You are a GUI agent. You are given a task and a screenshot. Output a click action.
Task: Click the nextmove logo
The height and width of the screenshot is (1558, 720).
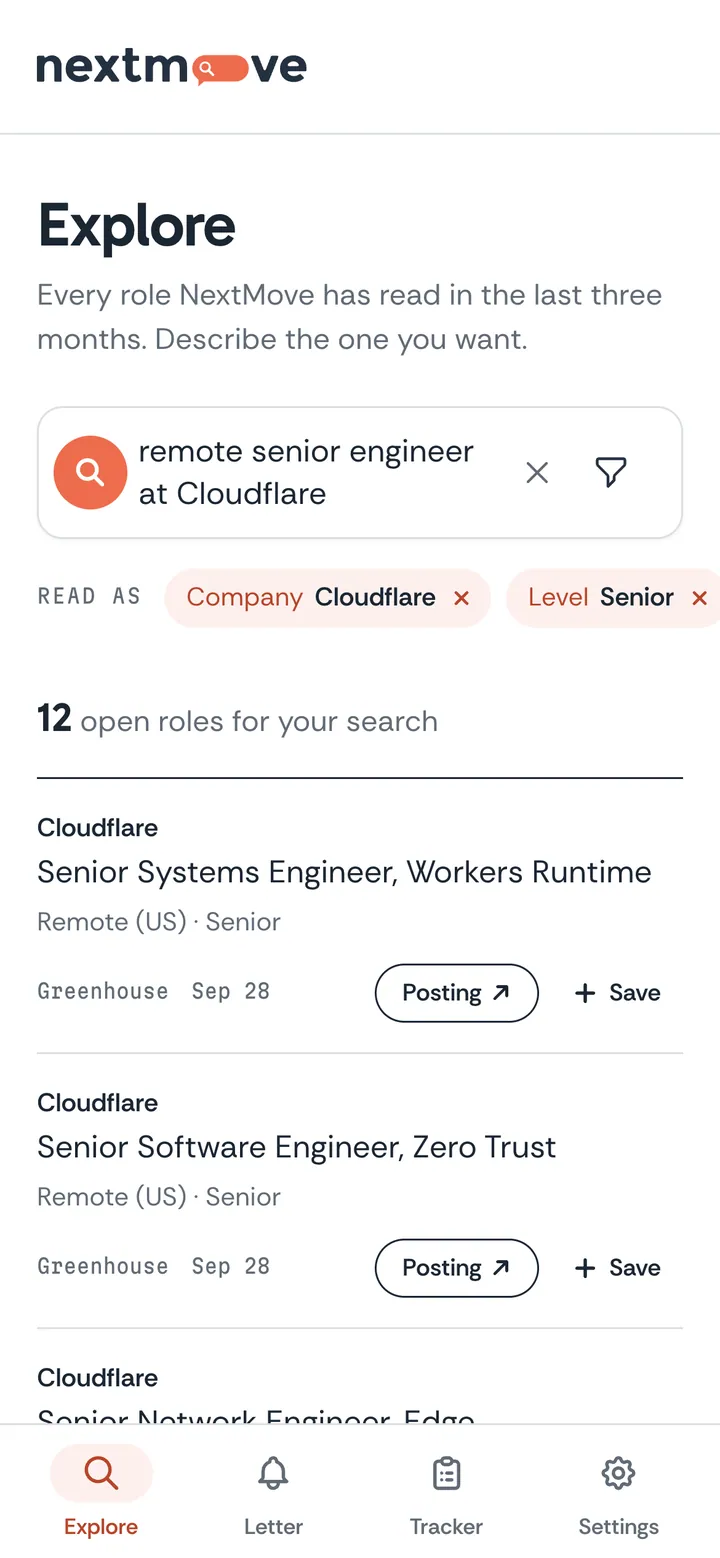coord(172,67)
